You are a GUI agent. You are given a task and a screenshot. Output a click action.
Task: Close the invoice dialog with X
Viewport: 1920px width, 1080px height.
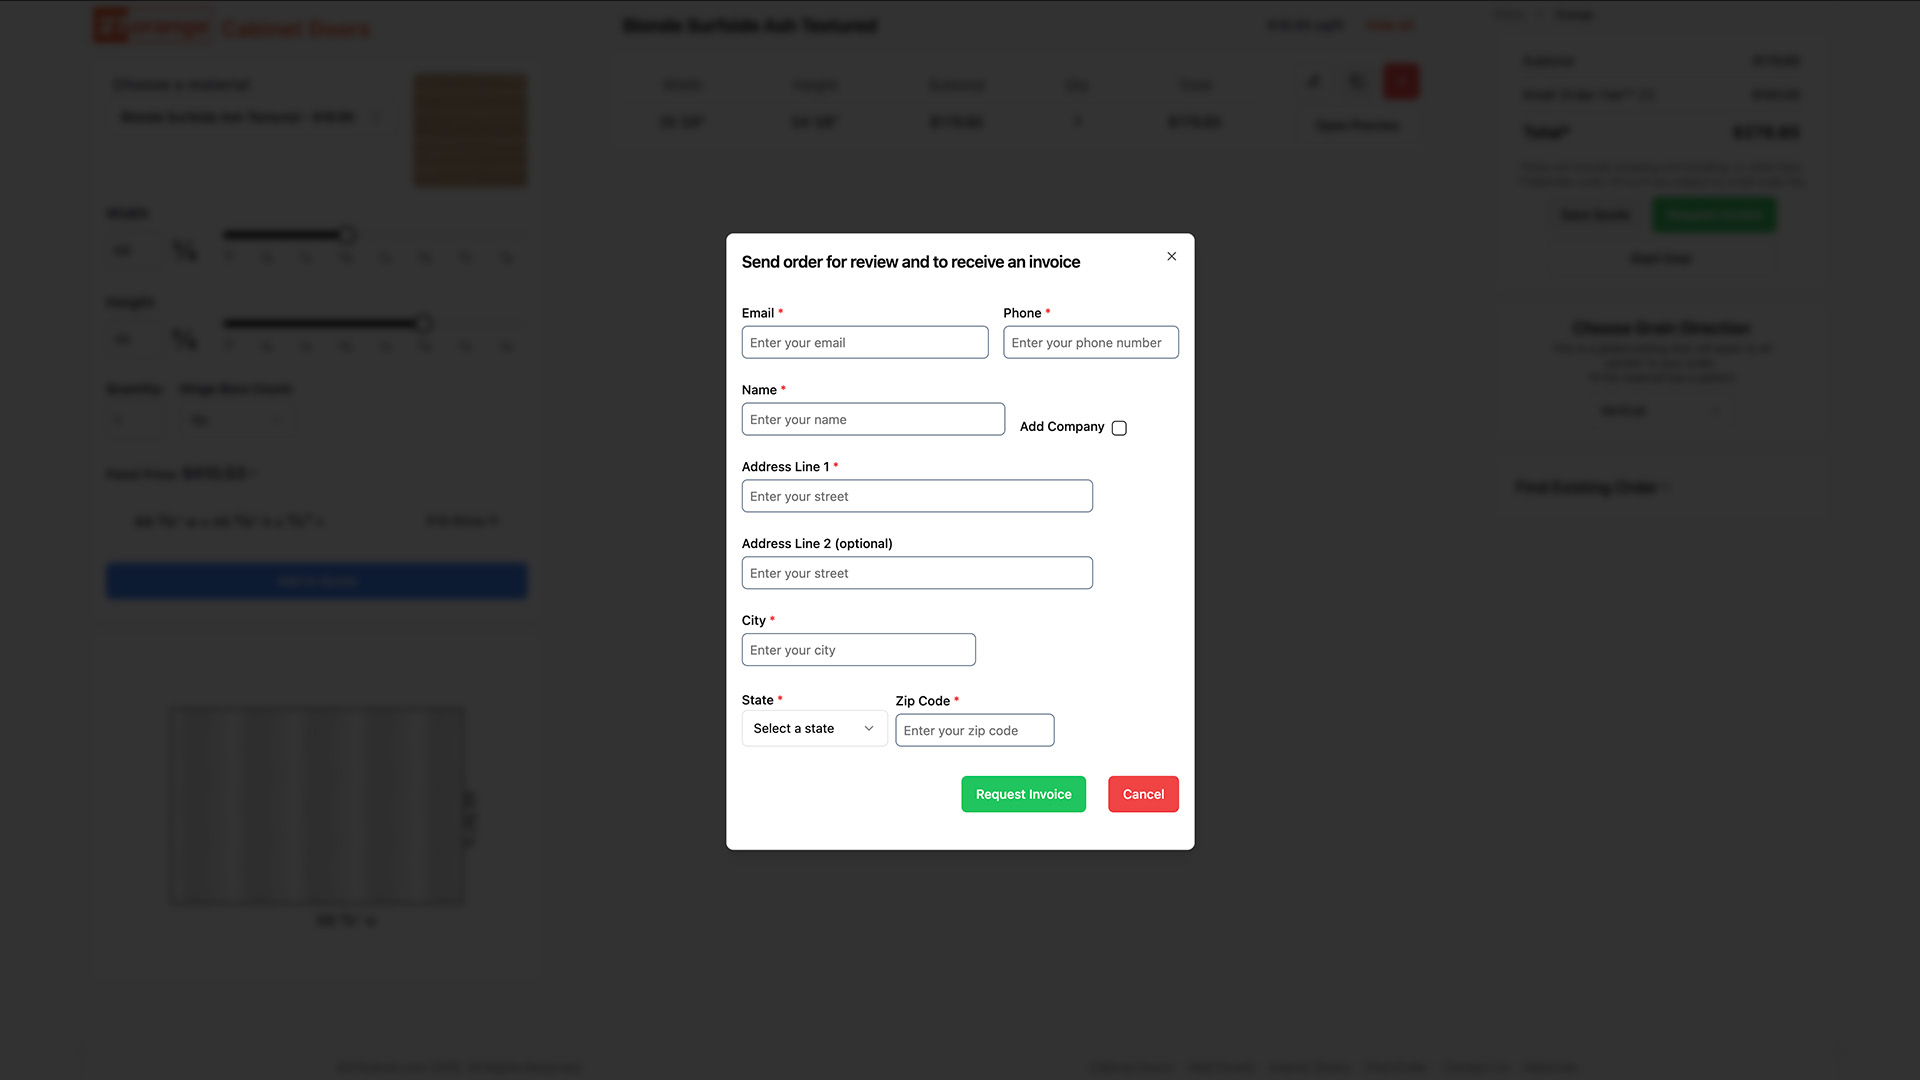click(1171, 257)
